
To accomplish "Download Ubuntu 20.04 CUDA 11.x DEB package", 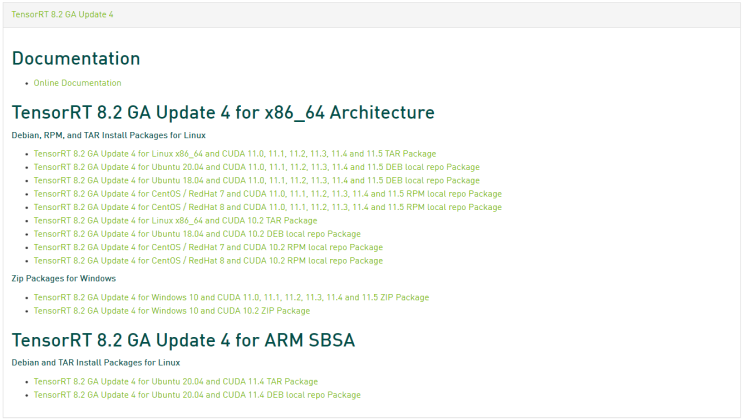I will 256,167.
